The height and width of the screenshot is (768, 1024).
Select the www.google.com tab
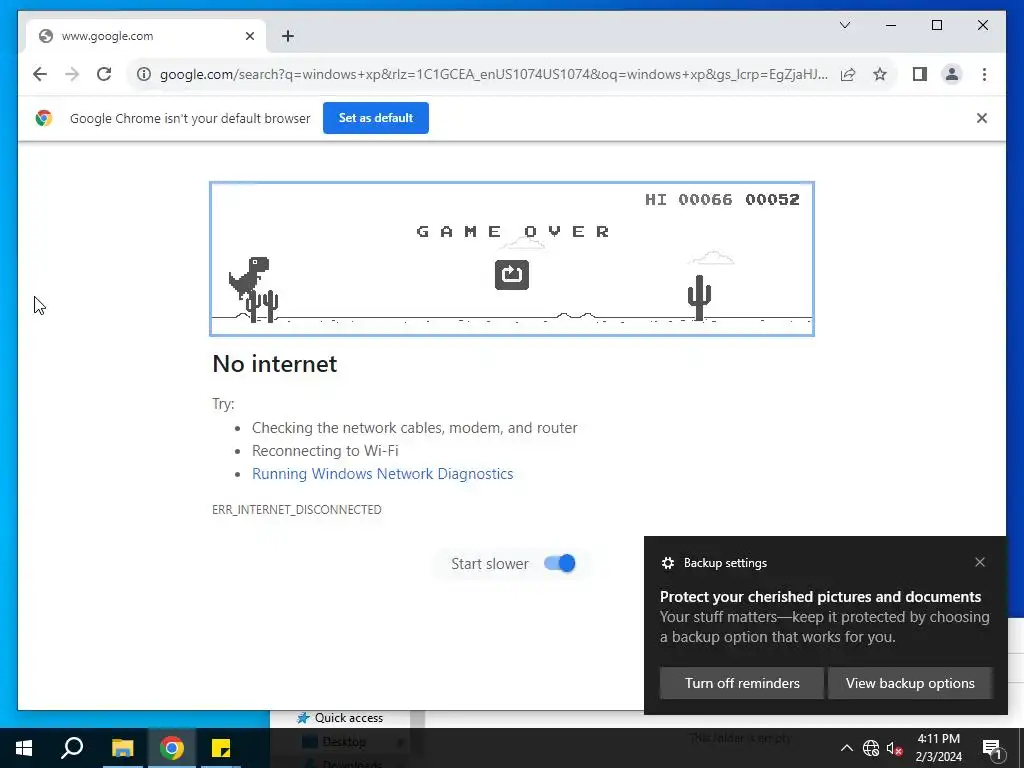pos(146,36)
